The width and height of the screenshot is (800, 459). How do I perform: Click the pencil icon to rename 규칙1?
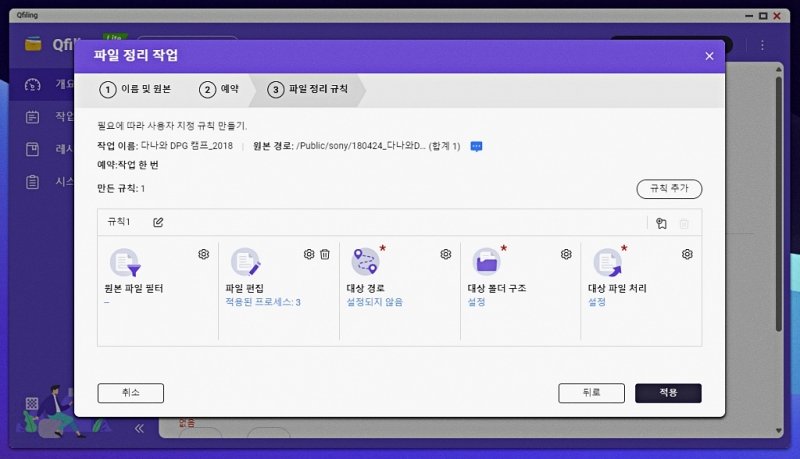158,222
